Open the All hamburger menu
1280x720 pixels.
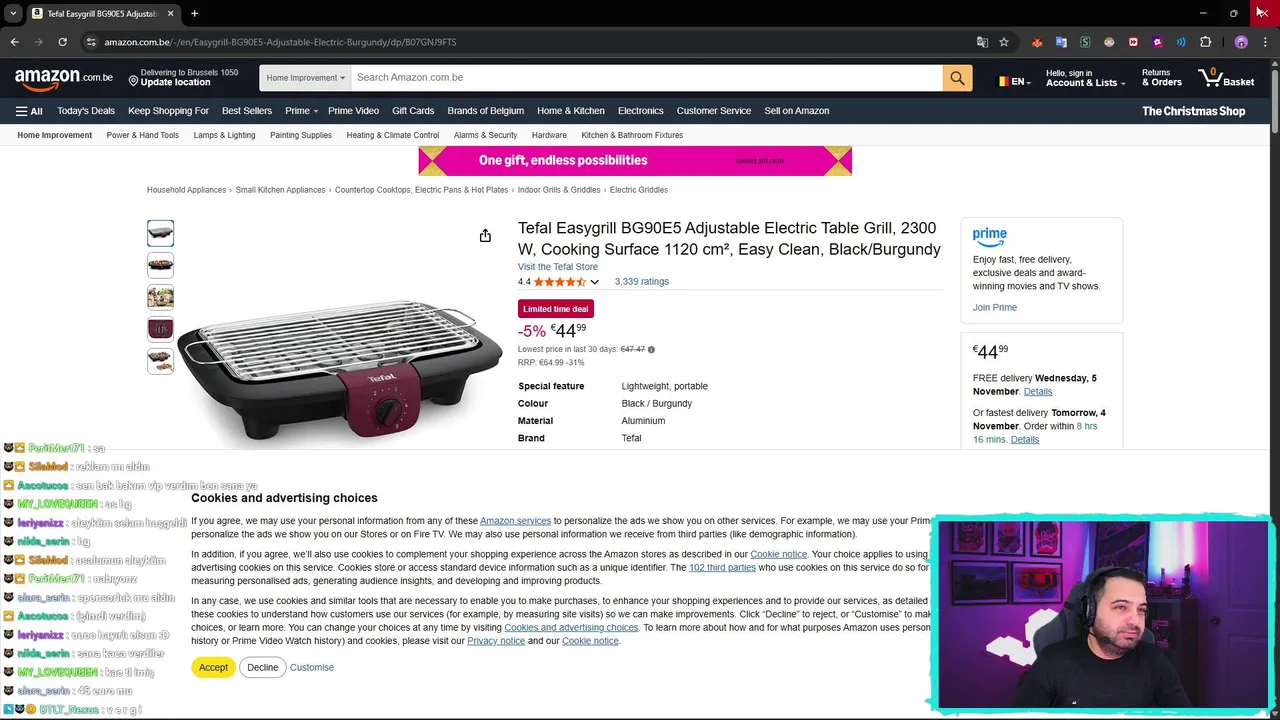[x=29, y=111]
